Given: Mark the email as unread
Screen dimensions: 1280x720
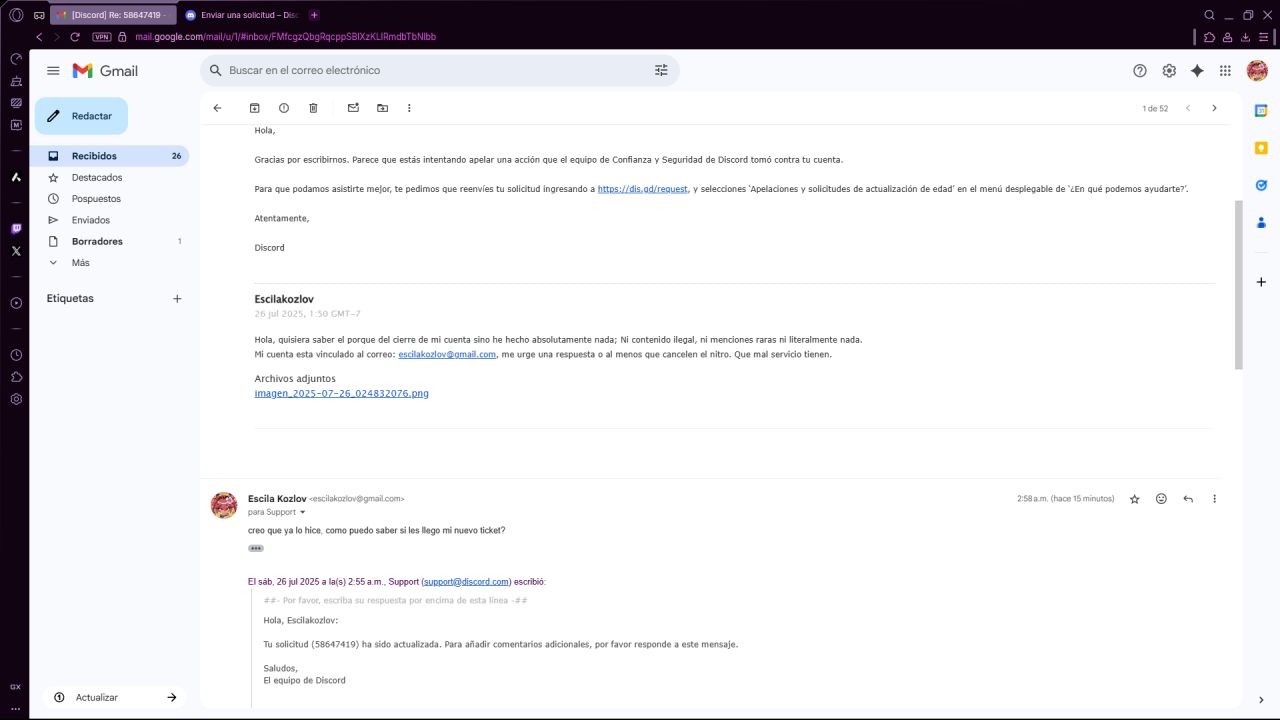Looking at the screenshot, I should pos(353,108).
